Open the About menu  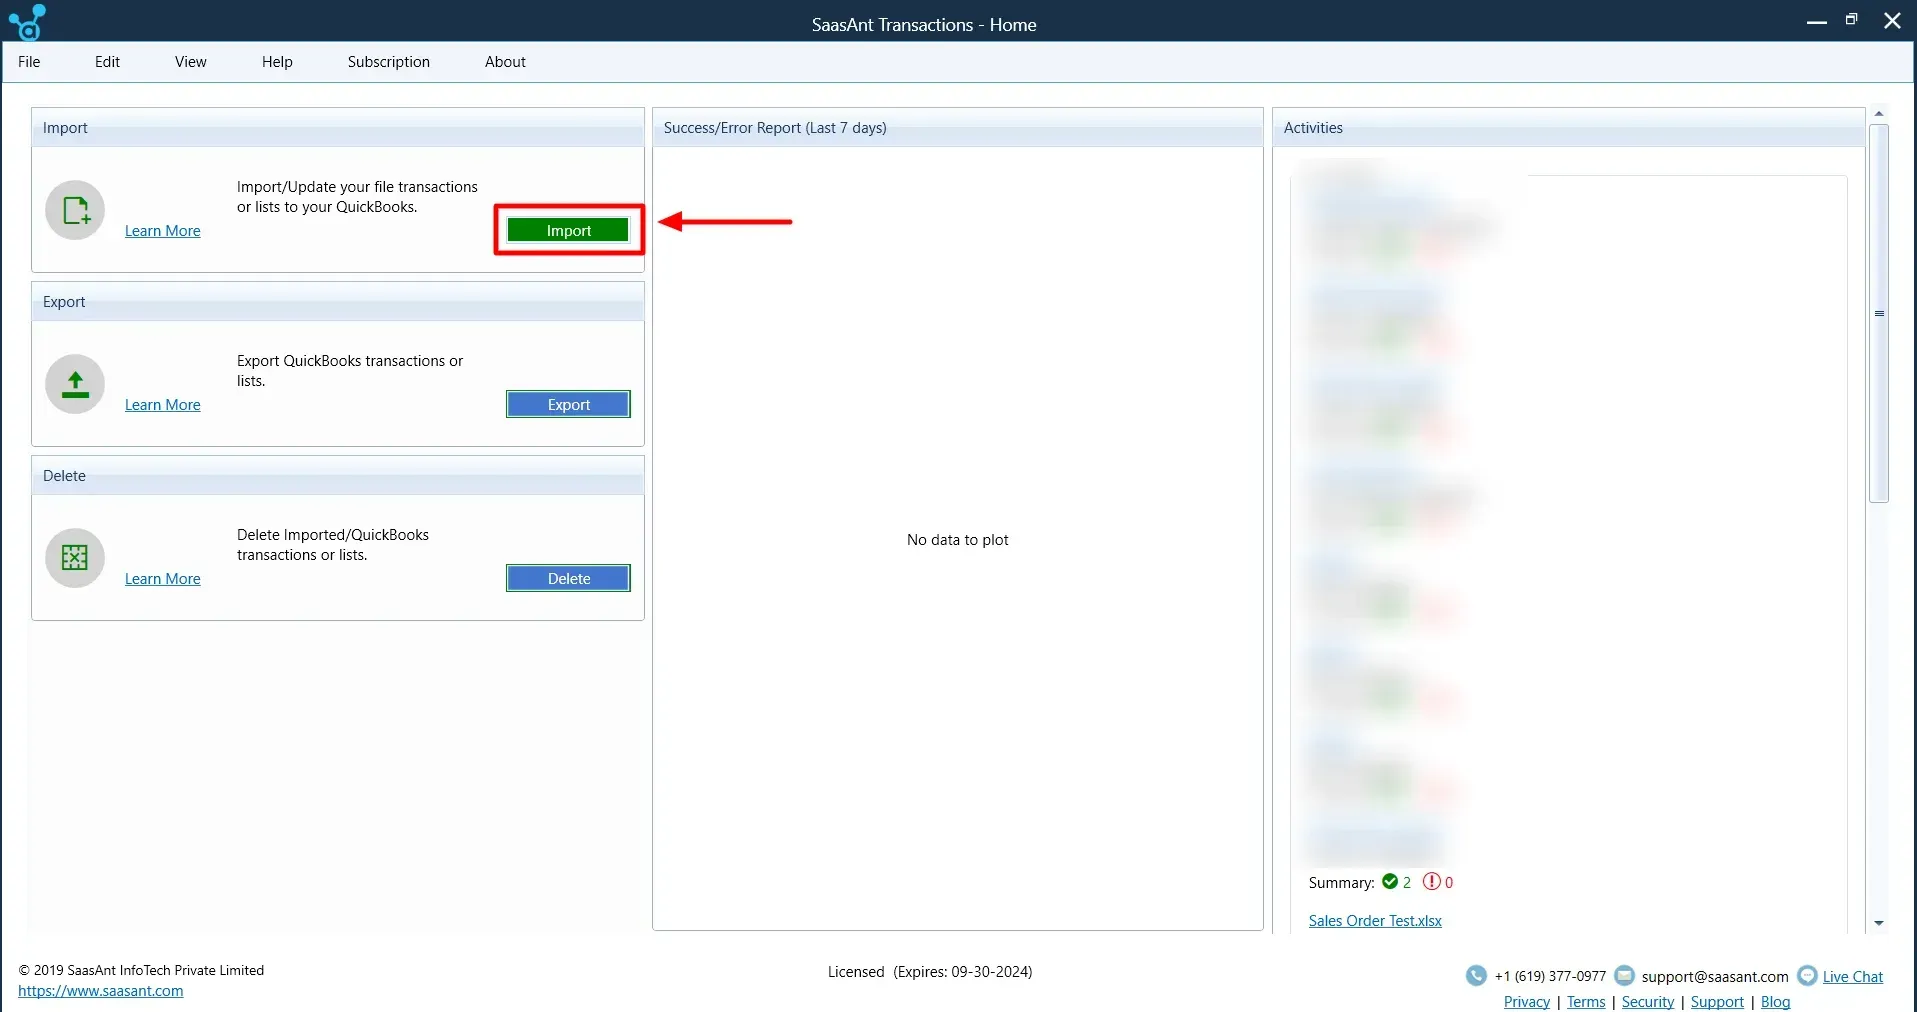tap(505, 62)
